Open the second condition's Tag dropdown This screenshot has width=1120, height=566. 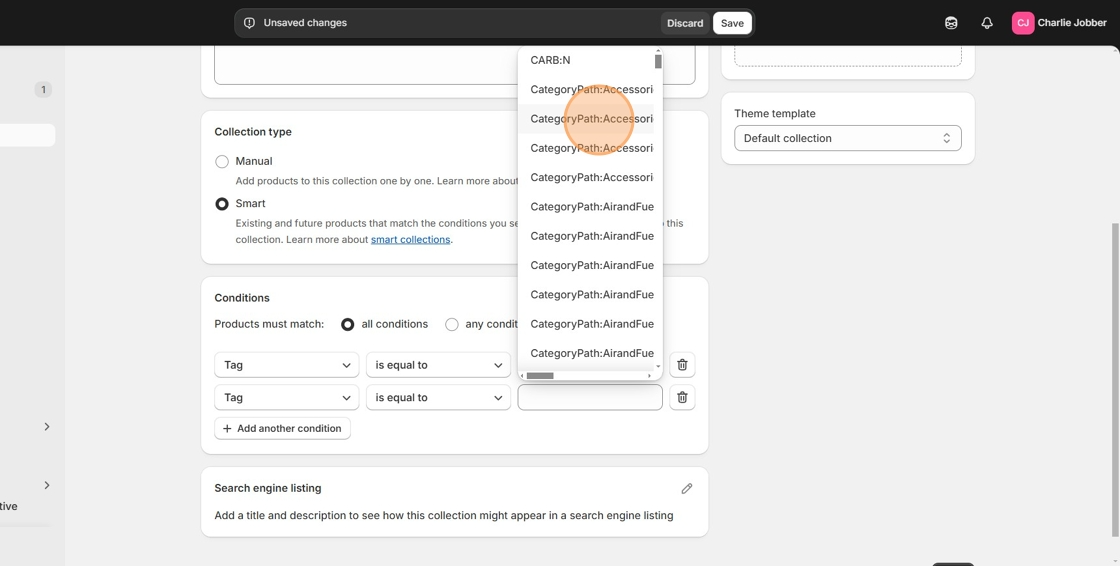click(x=286, y=397)
